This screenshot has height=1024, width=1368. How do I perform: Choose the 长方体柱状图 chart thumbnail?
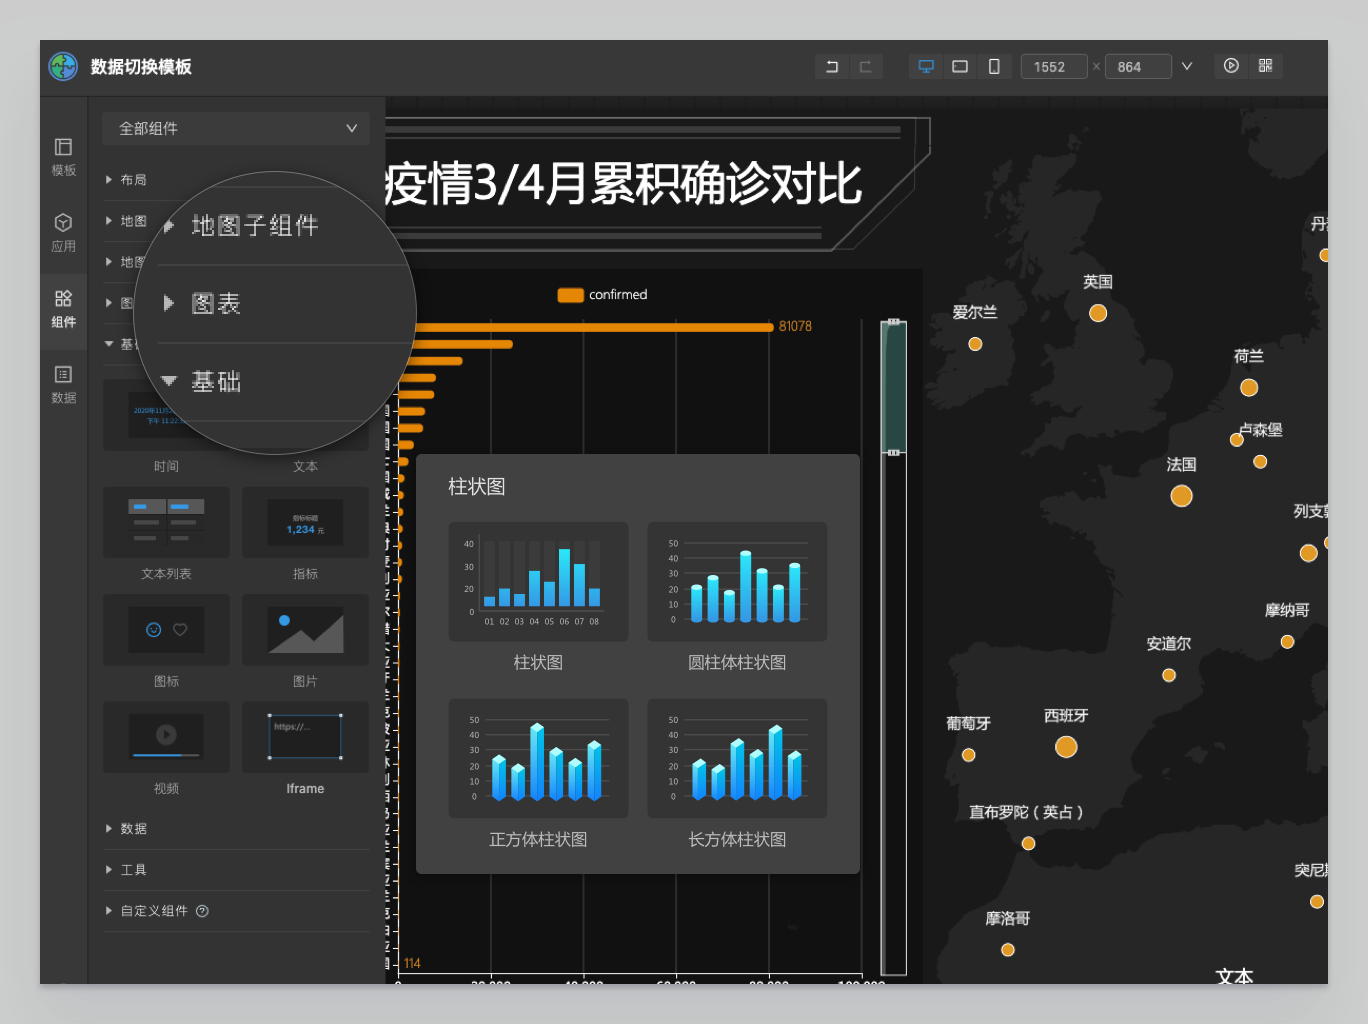[x=737, y=758]
